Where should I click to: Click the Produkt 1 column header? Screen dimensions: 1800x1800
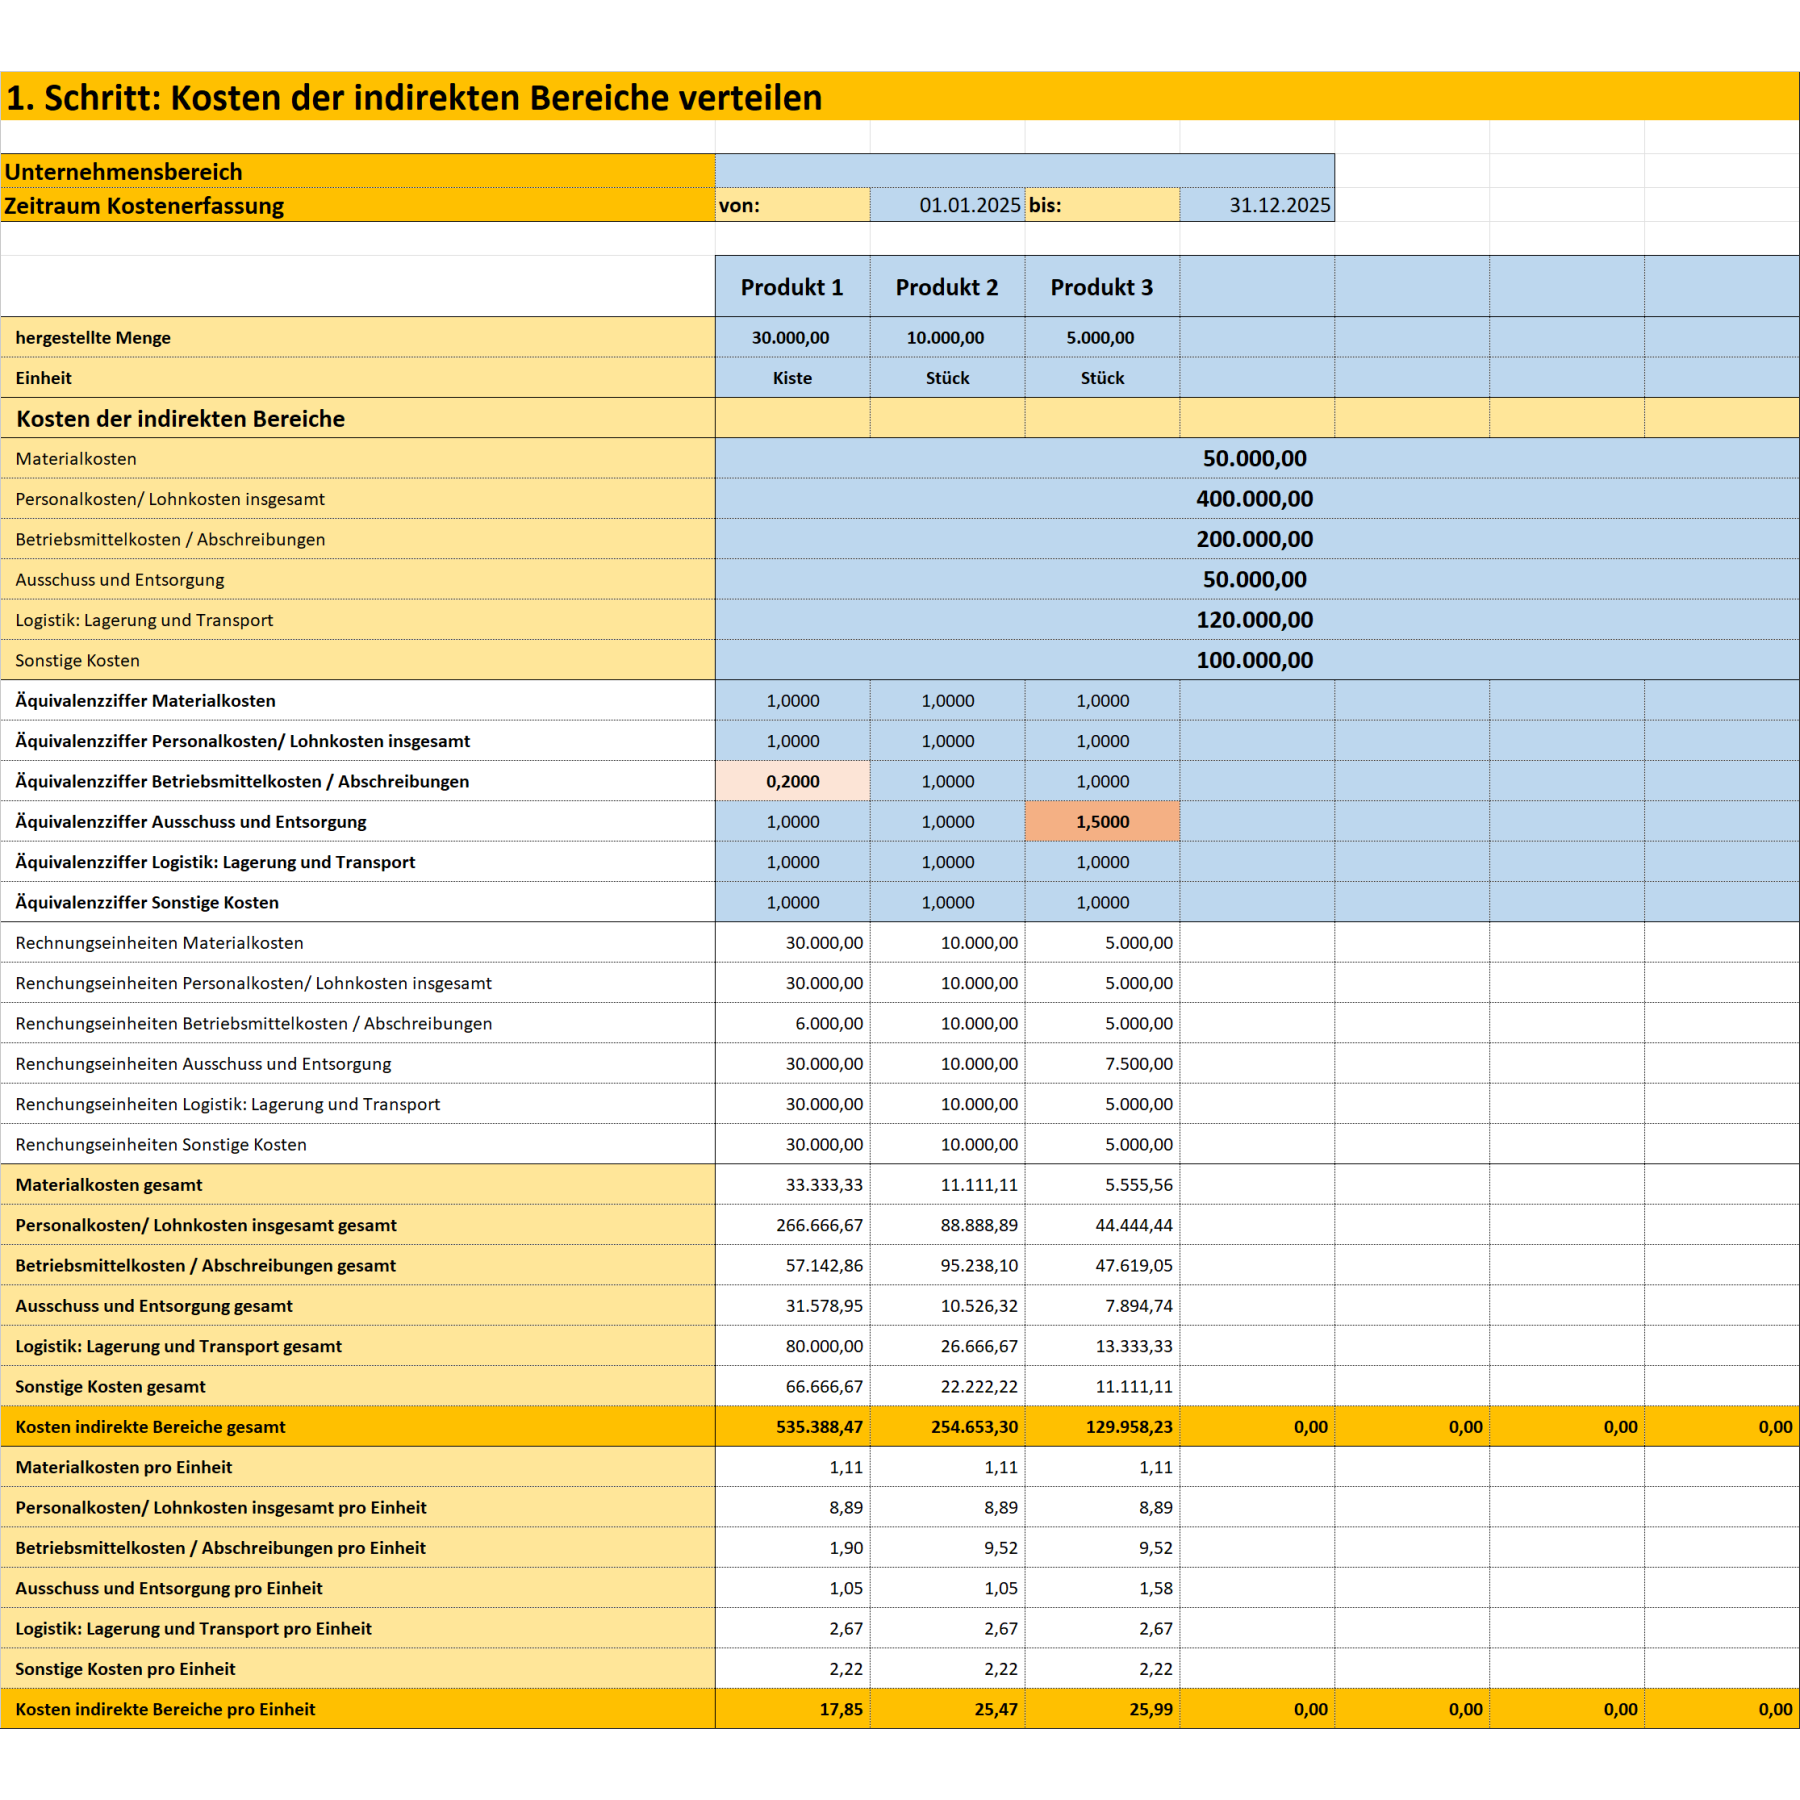coord(793,286)
